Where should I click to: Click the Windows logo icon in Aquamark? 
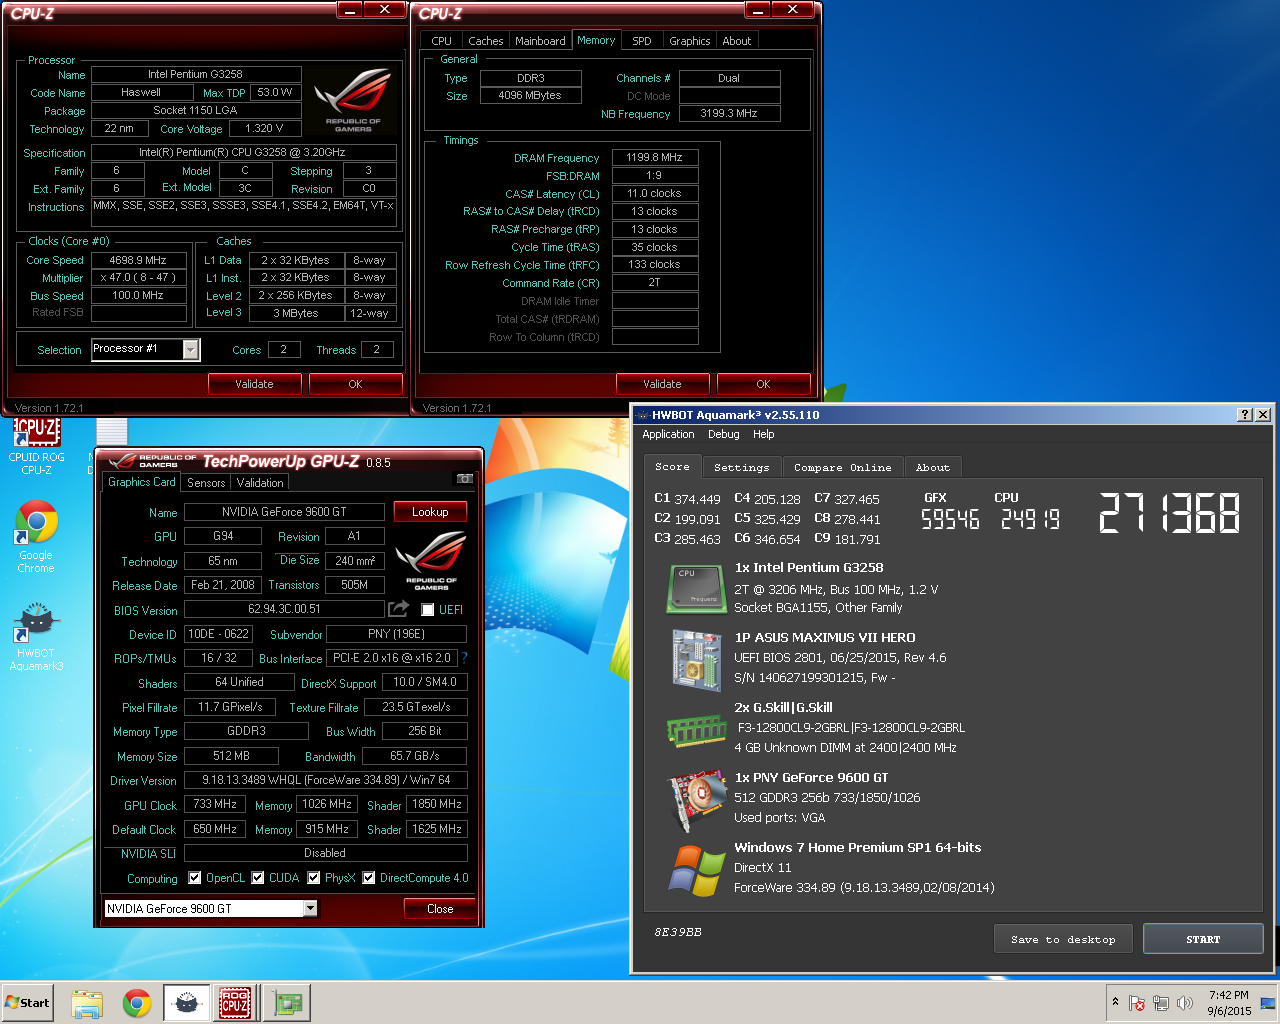coord(697,870)
